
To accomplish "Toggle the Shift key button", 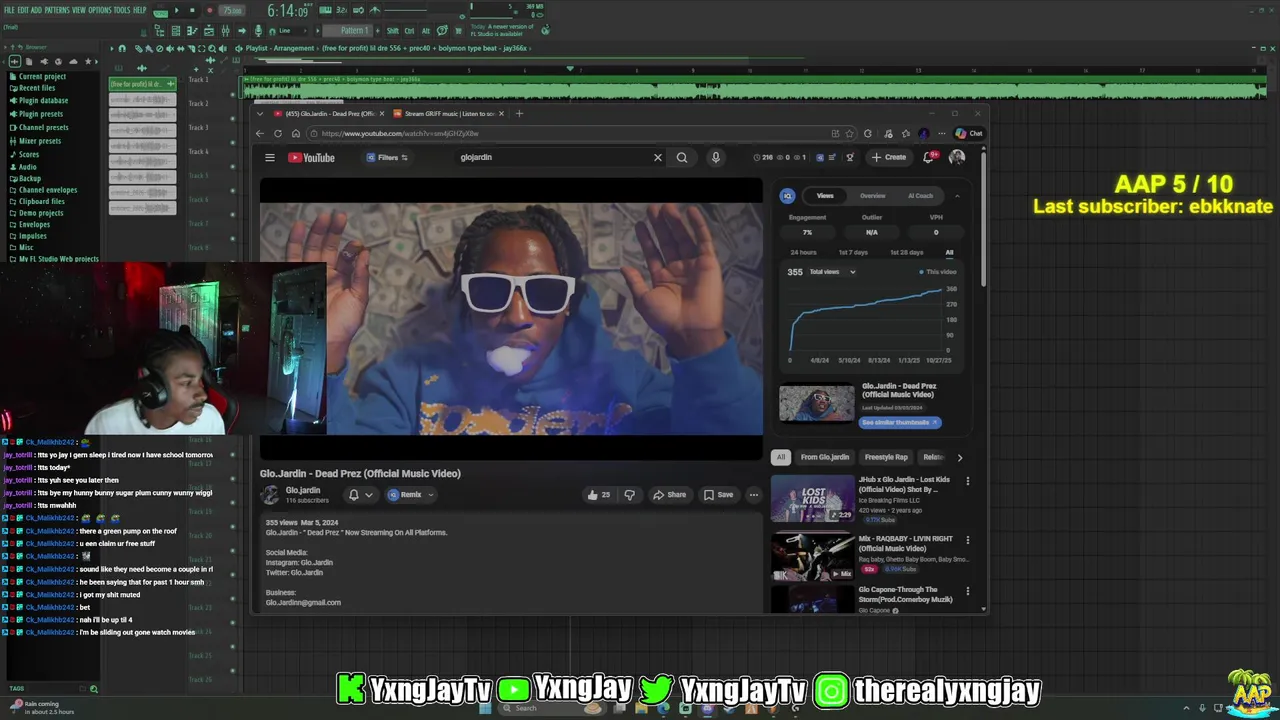I will coord(392,30).
